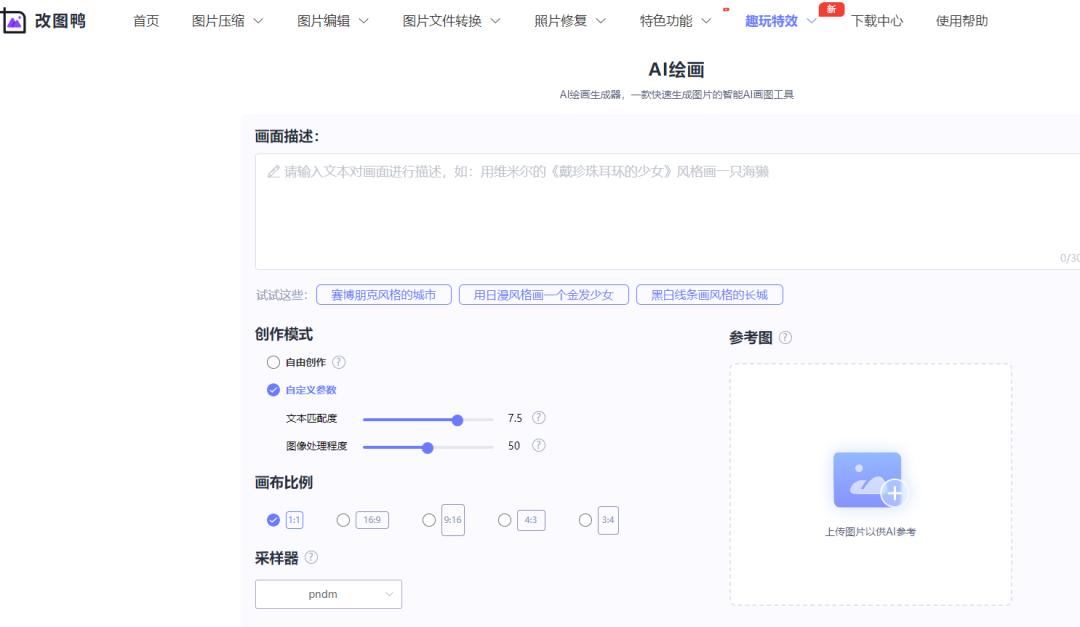Select the 16:9 canvas ratio option
Viewport: 1080px width, 627px height.
point(343,519)
